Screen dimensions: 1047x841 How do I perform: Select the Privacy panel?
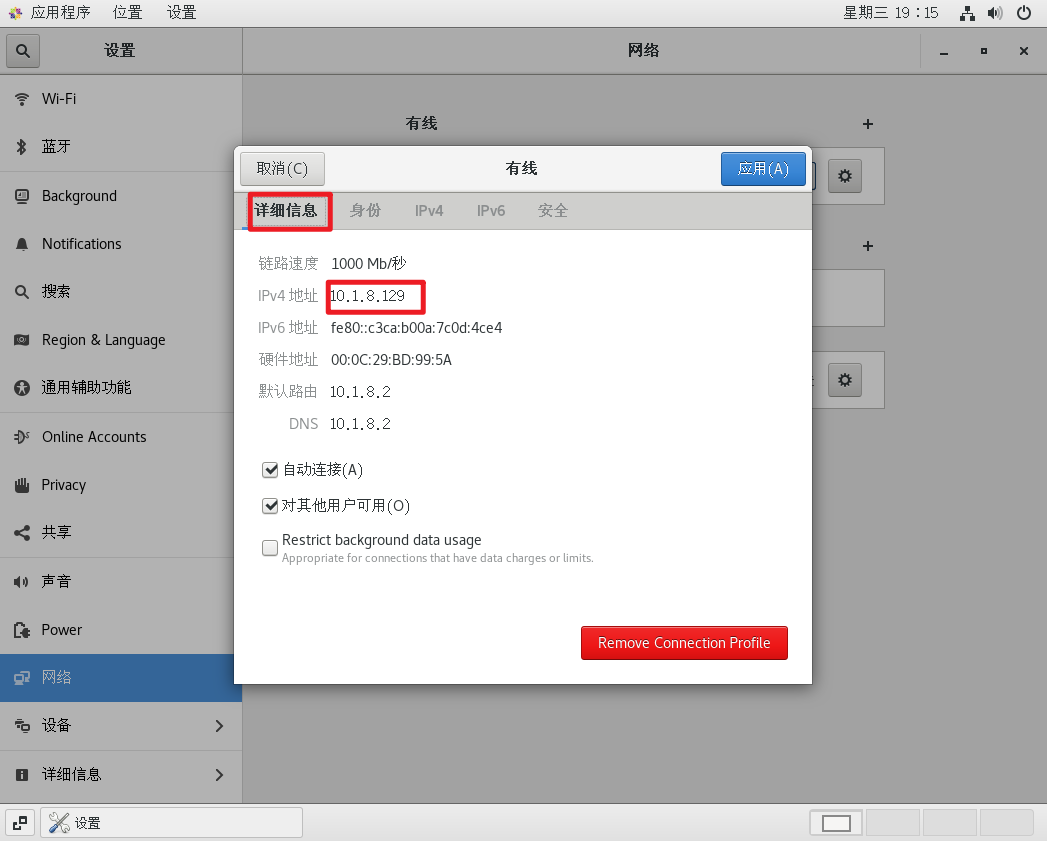point(121,485)
